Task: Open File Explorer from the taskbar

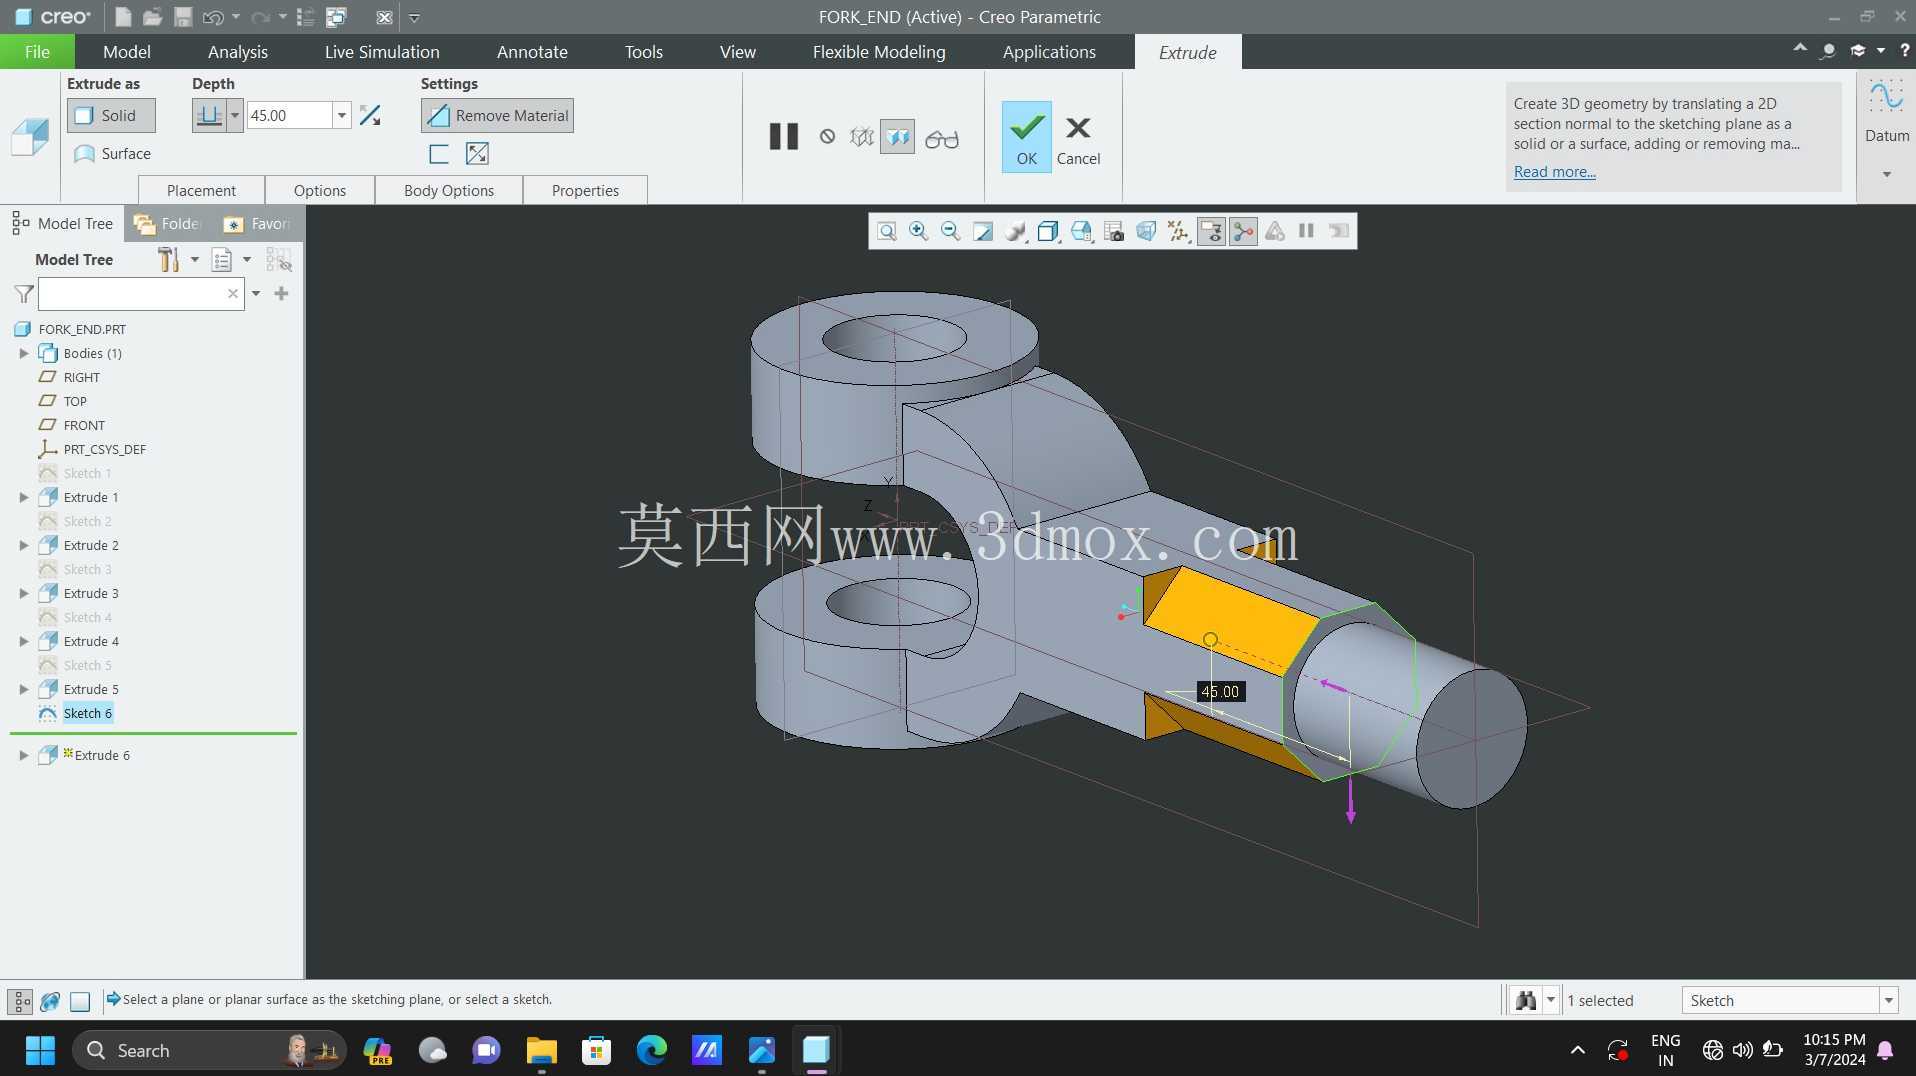Action: (x=541, y=1050)
